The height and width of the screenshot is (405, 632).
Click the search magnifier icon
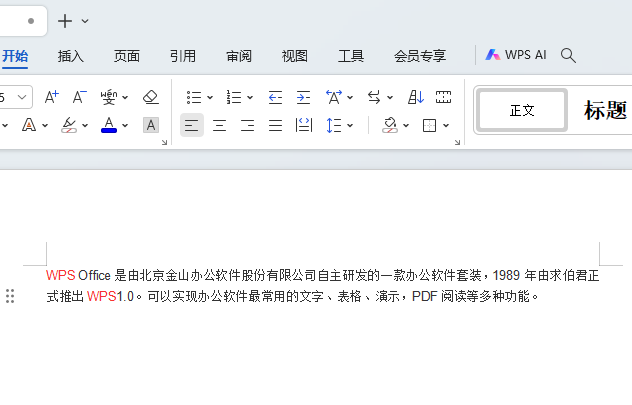click(568, 56)
